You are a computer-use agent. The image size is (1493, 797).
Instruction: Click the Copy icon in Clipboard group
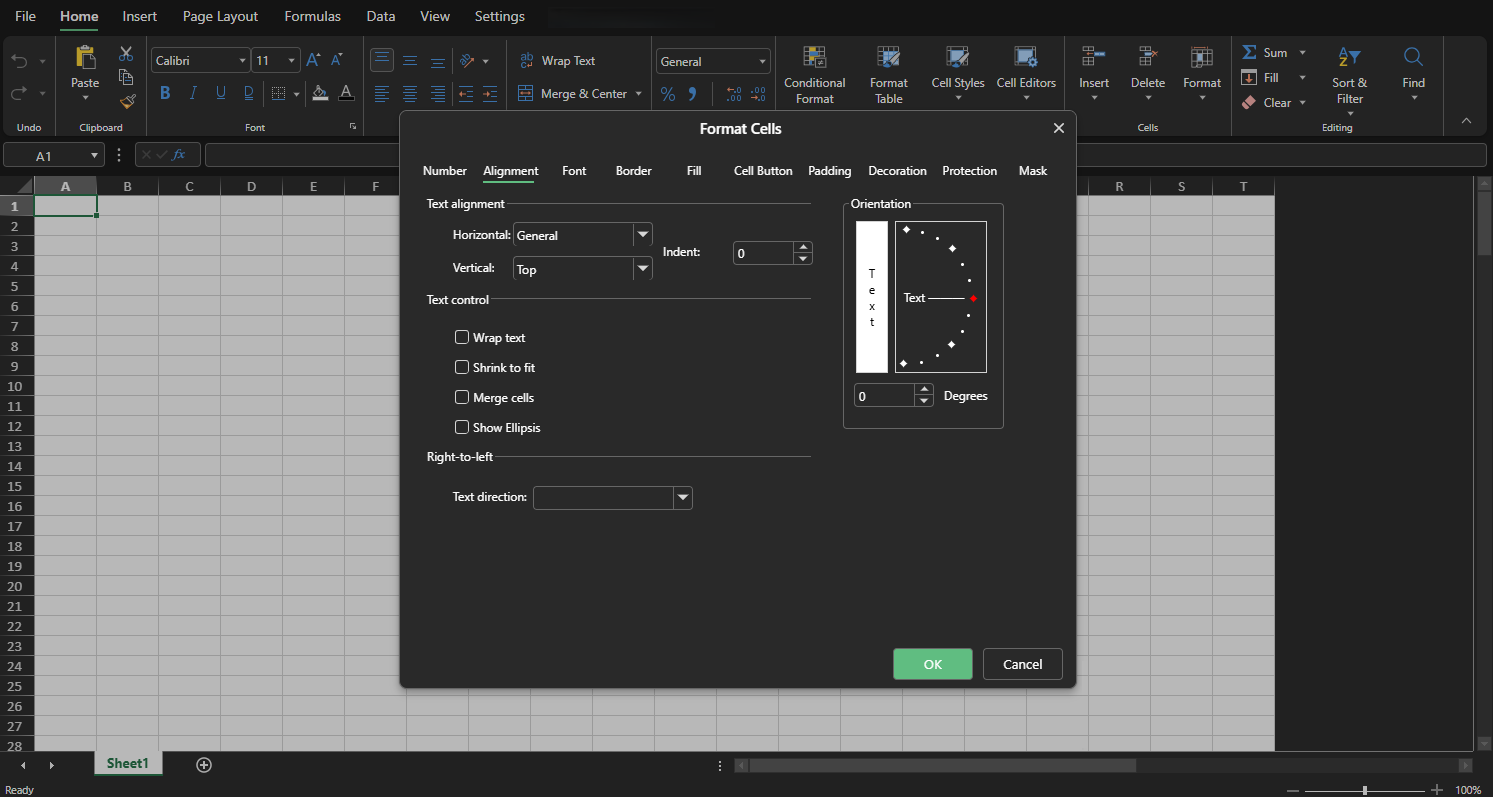click(x=126, y=77)
